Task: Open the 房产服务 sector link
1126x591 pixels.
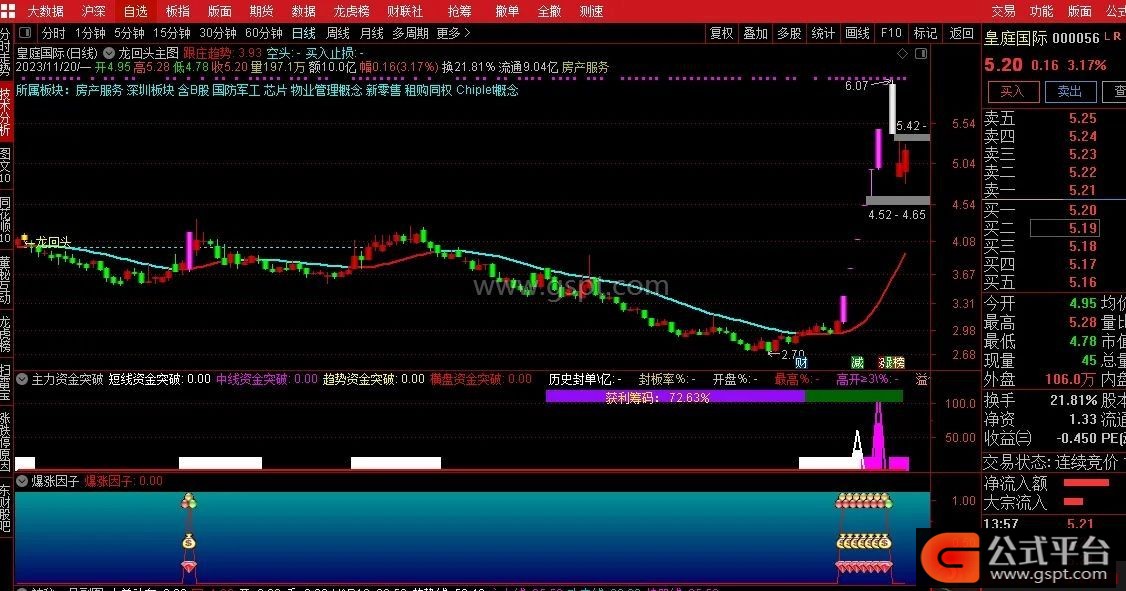Action: pos(98,90)
